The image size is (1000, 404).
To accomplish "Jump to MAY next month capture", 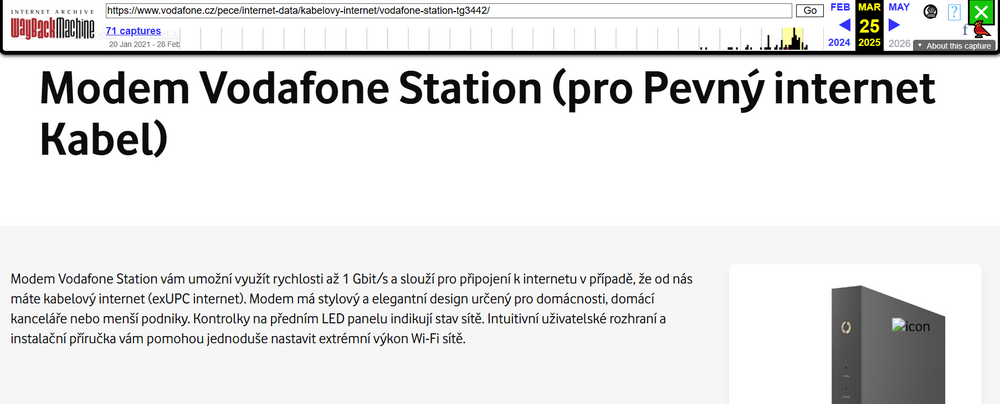I will click(899, 7).
